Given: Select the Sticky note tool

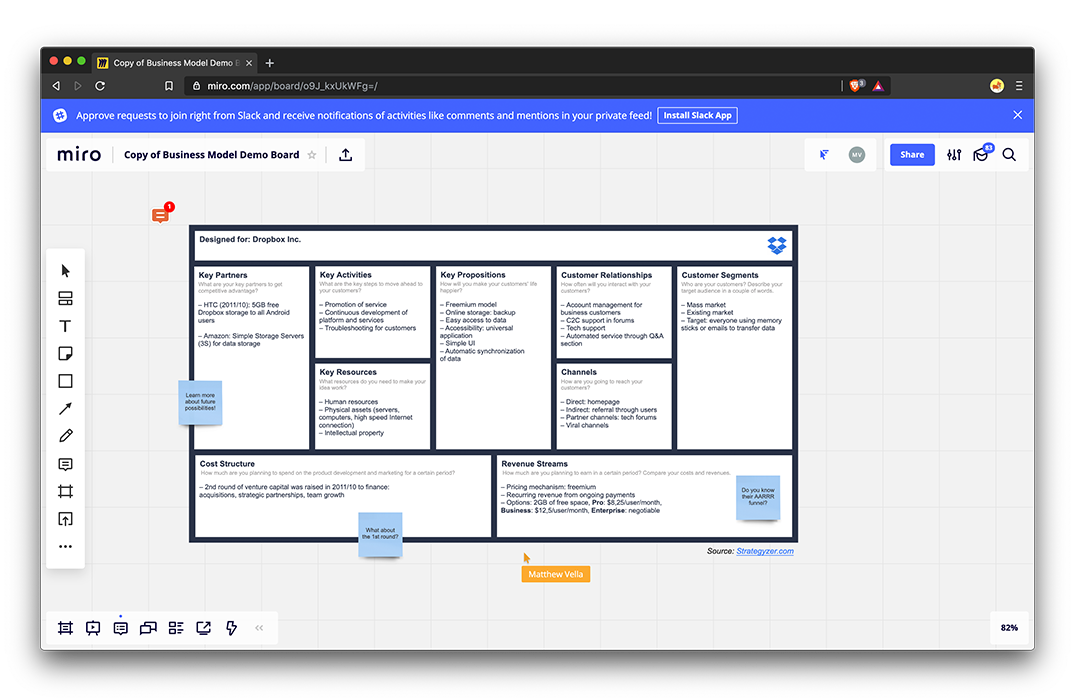Looking at the screenshot, I should point(66,353).
